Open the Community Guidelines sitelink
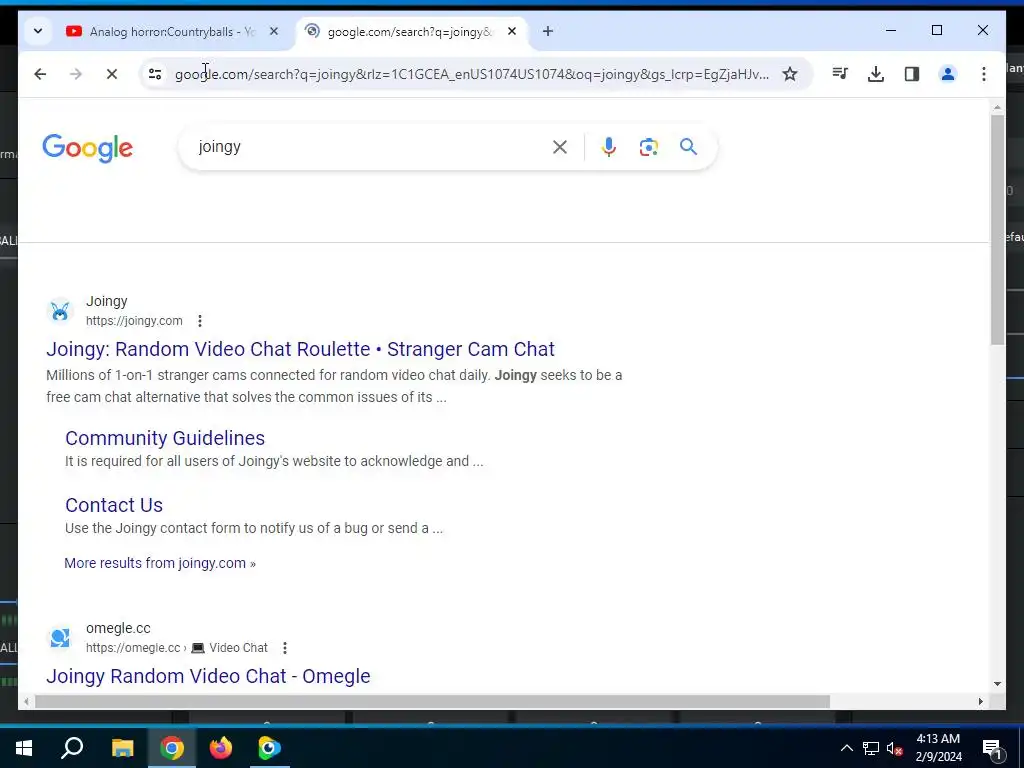 point(165,438)
